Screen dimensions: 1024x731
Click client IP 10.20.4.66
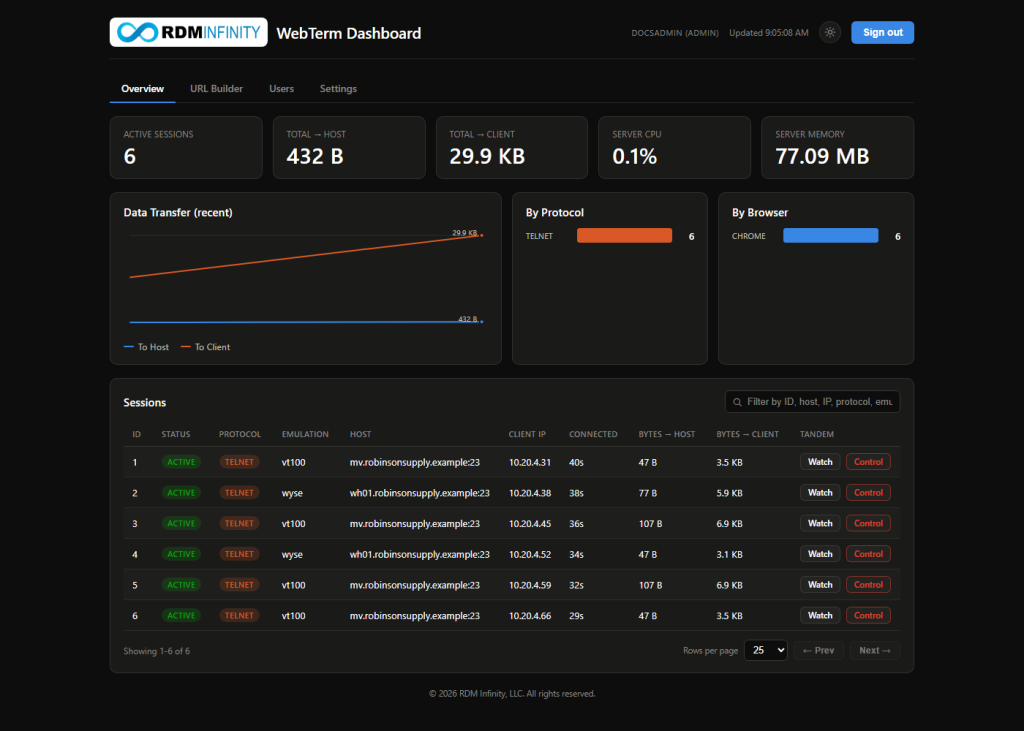(x=530, y=615)
